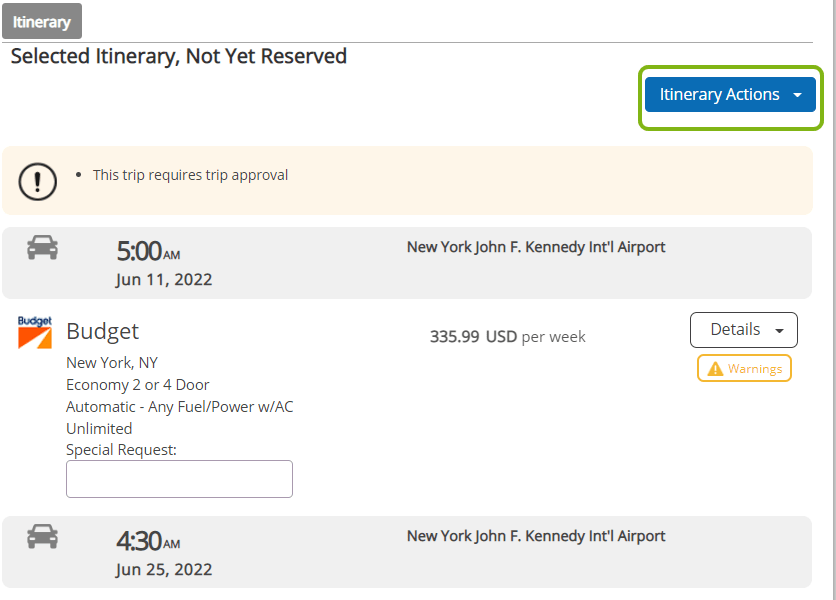Image resolution: width=836 pixels, height=600 pixels.
Task: Click the chevron arrow on Itinerary Actions
Action: [796, 94]
